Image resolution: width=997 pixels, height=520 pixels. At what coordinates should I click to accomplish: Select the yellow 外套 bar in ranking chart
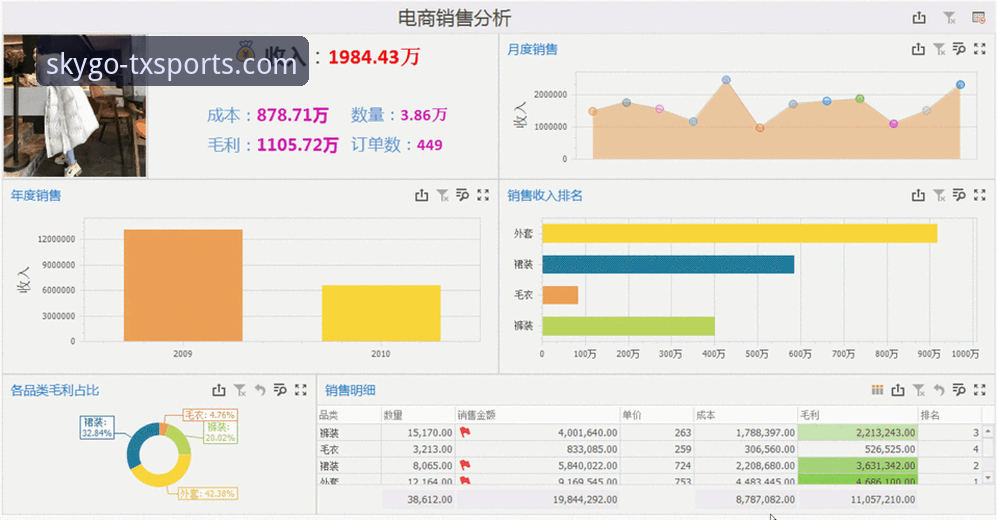pos(739,233)
